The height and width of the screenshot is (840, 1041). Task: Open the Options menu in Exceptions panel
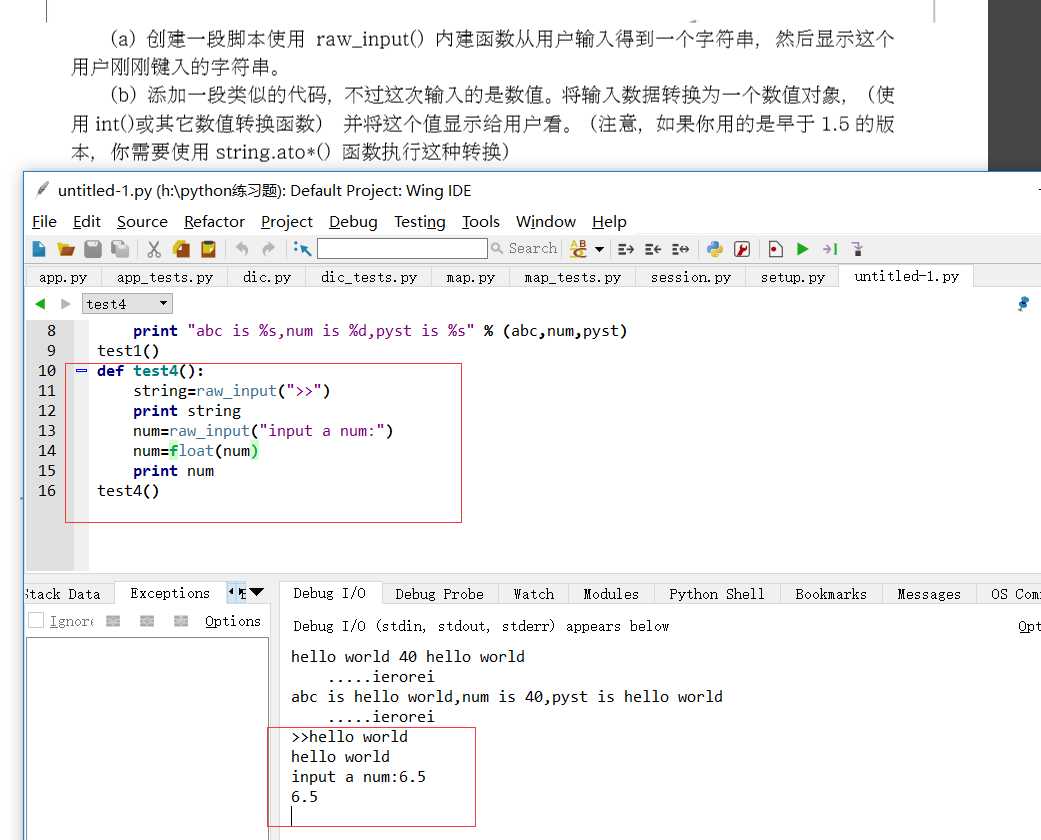(x=232, y=622)
